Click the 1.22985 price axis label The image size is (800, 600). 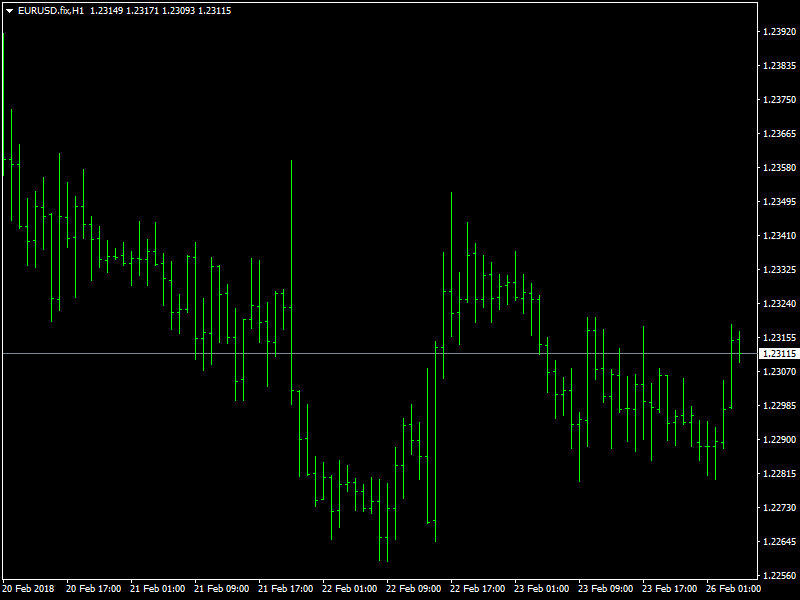click(779, 406)
